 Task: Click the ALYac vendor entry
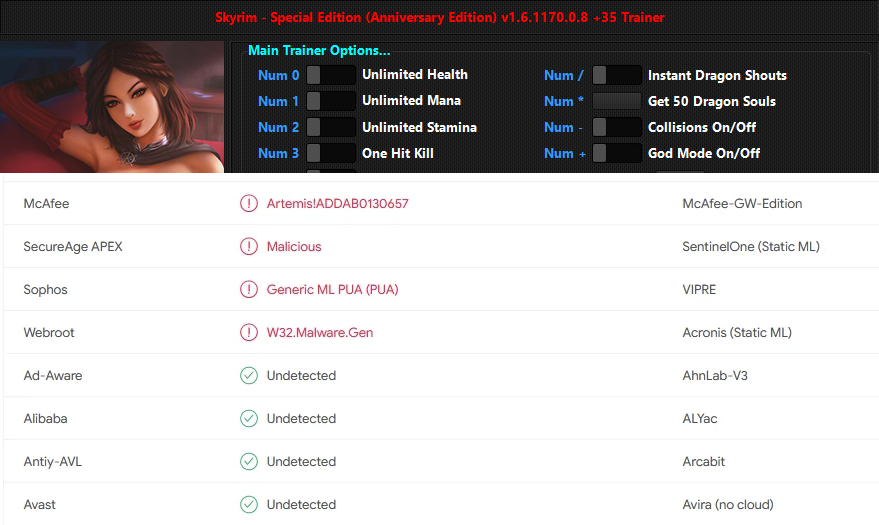tap(700, 419)
